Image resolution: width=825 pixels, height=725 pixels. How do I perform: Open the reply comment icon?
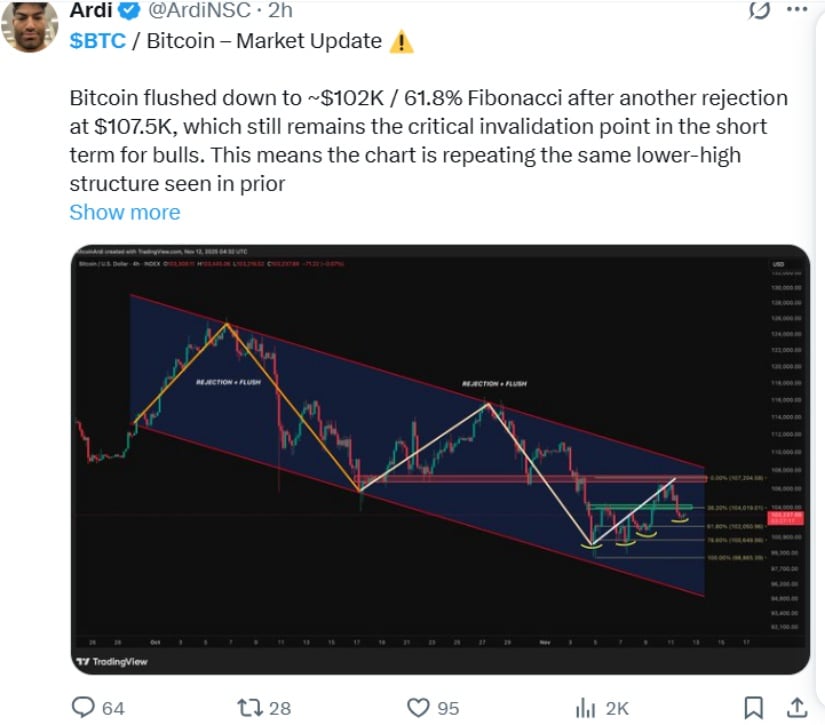point(84,707)
